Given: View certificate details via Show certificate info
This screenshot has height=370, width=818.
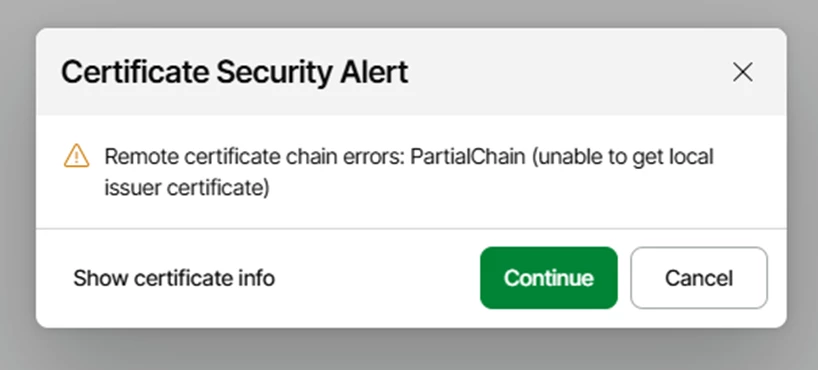Looking at the screenshot, I should pyautogui.click(x=174, y=278).
